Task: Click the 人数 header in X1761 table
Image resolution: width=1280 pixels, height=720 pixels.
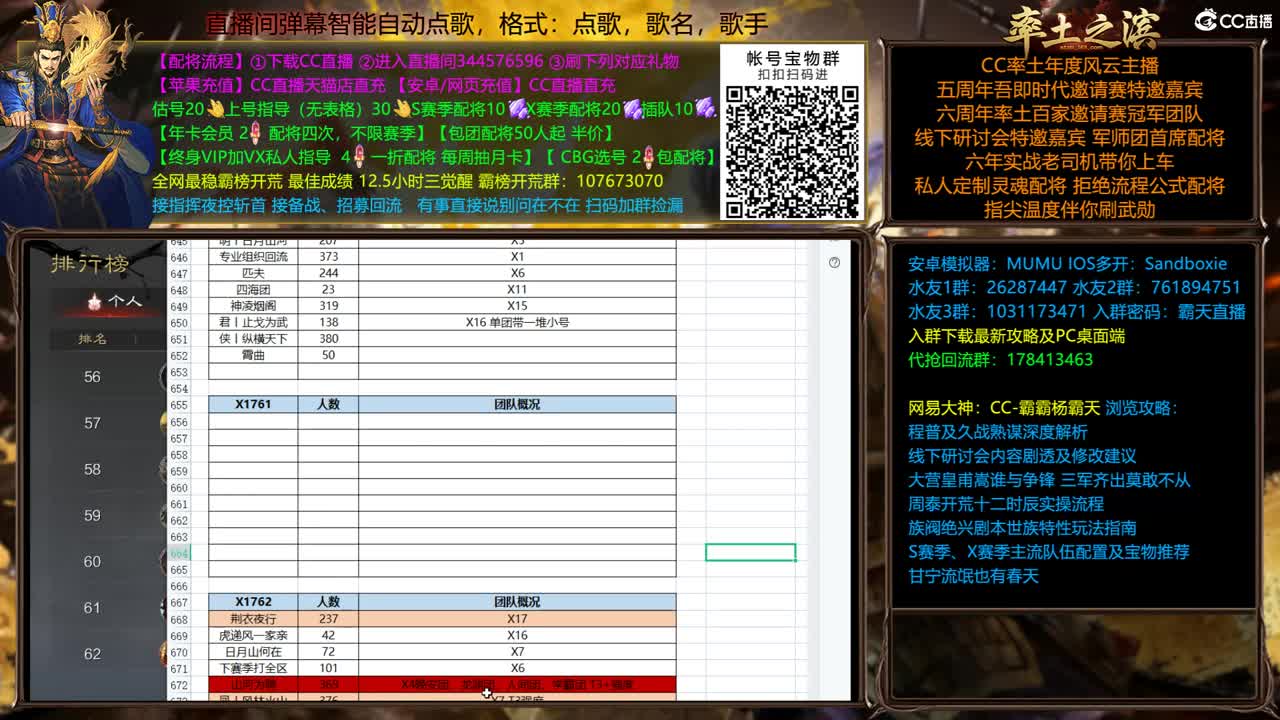Action: tap(328, 405)
